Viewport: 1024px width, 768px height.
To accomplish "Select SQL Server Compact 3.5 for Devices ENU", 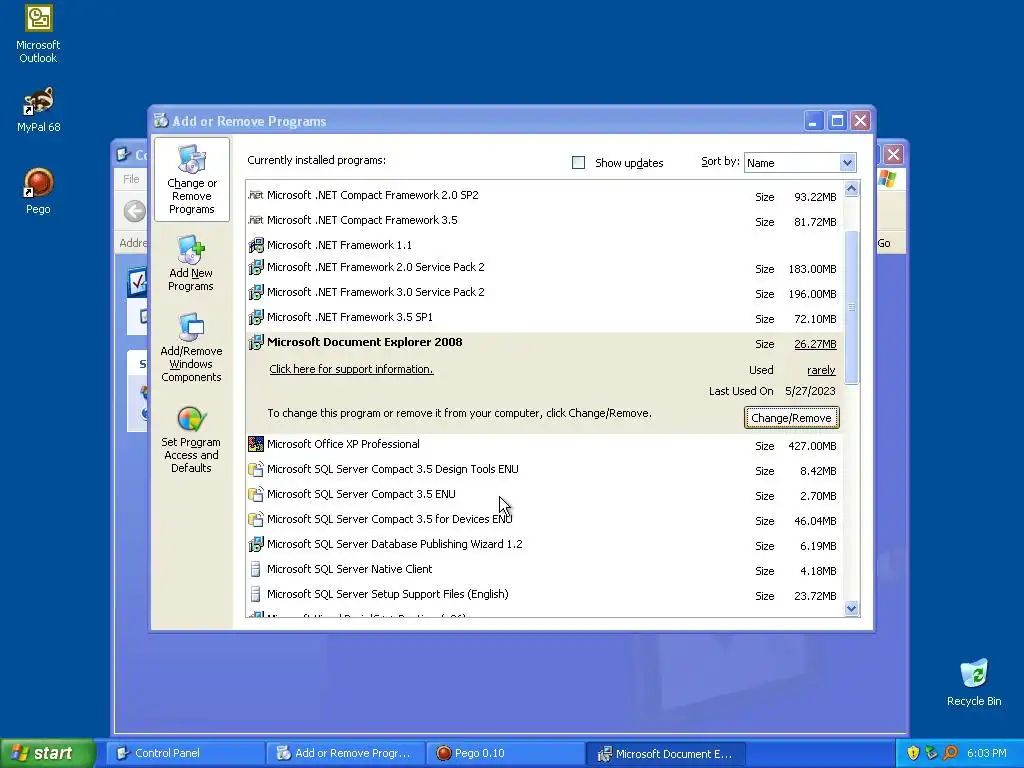I will coord(544,519).
